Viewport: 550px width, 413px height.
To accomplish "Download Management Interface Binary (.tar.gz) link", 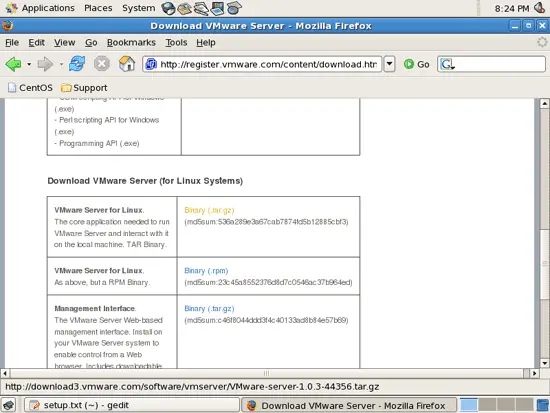I will click(x=209, y=308).
